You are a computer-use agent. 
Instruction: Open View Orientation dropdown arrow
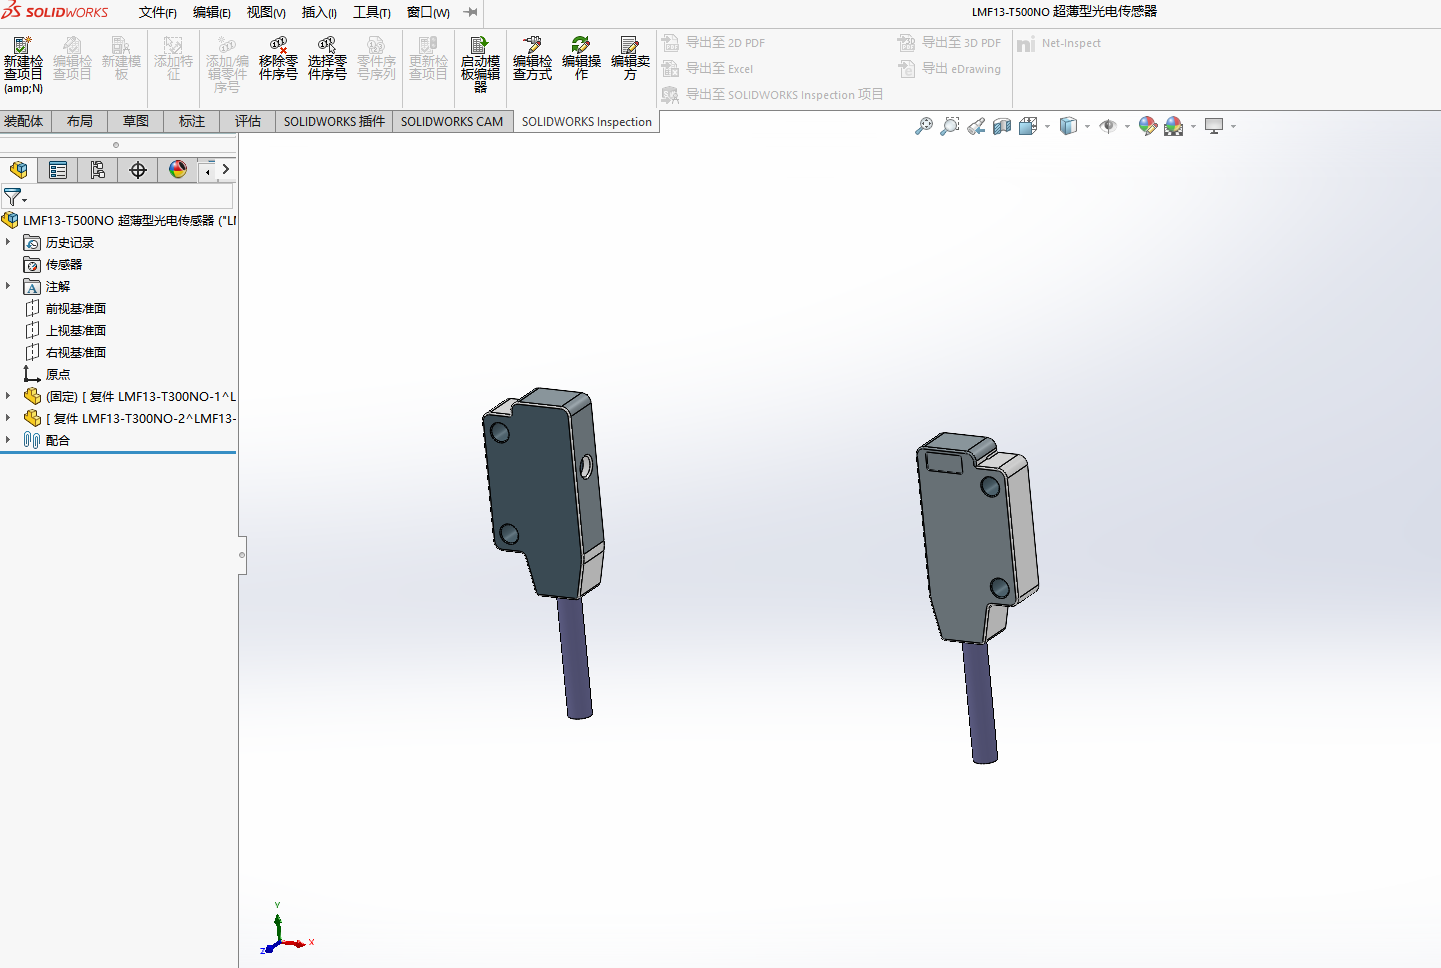tap(1047, 127)
